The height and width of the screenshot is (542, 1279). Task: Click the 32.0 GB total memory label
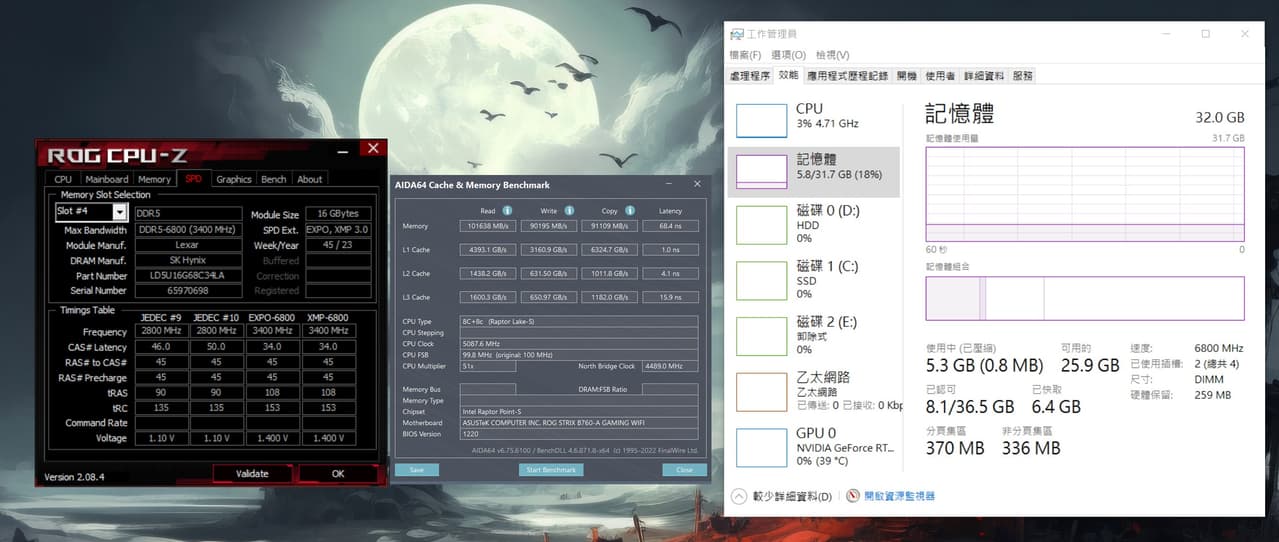point(1220,117)
